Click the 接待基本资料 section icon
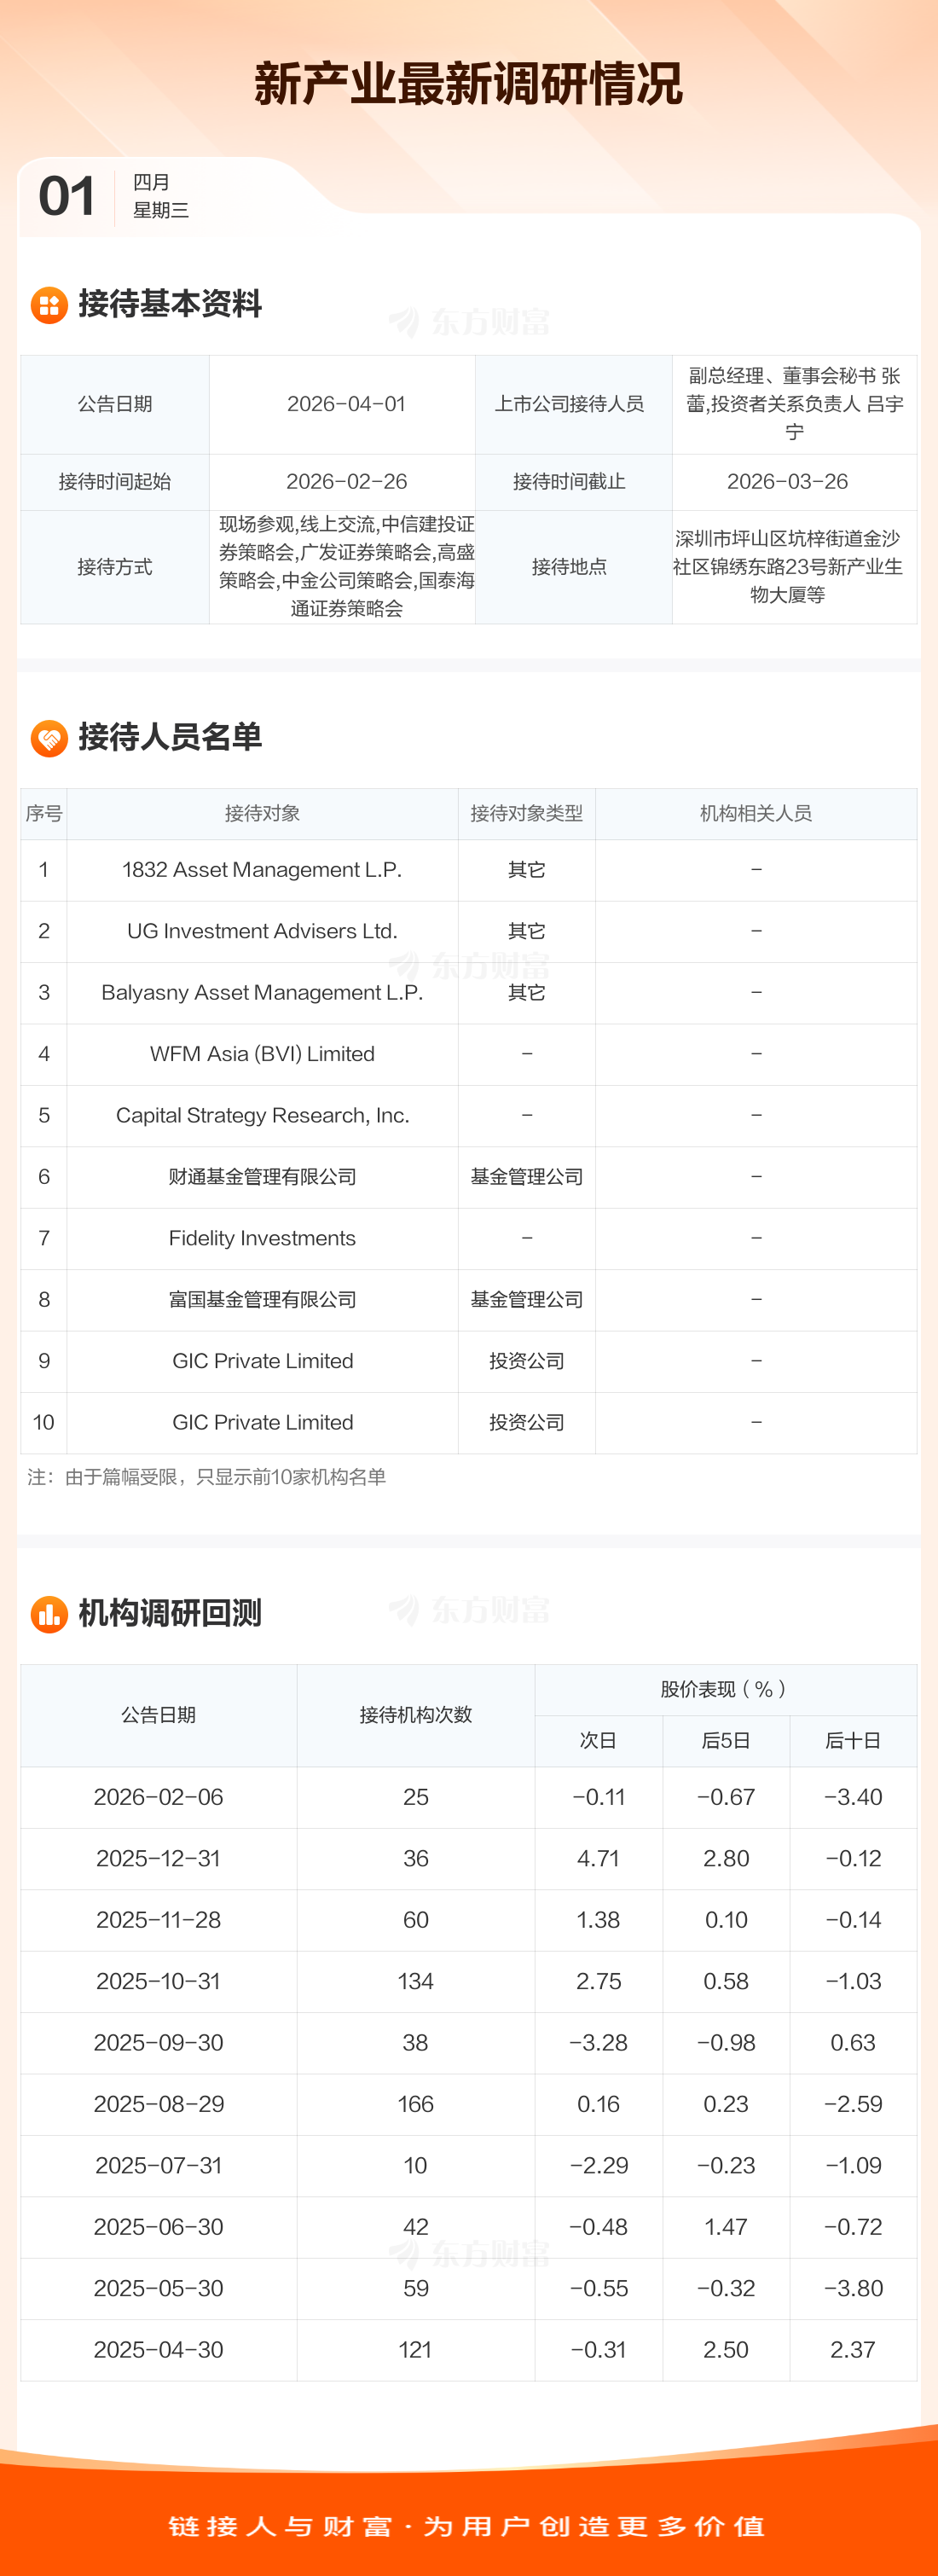The height and width of the screenshot is (2576, 938). pos(49,305)
